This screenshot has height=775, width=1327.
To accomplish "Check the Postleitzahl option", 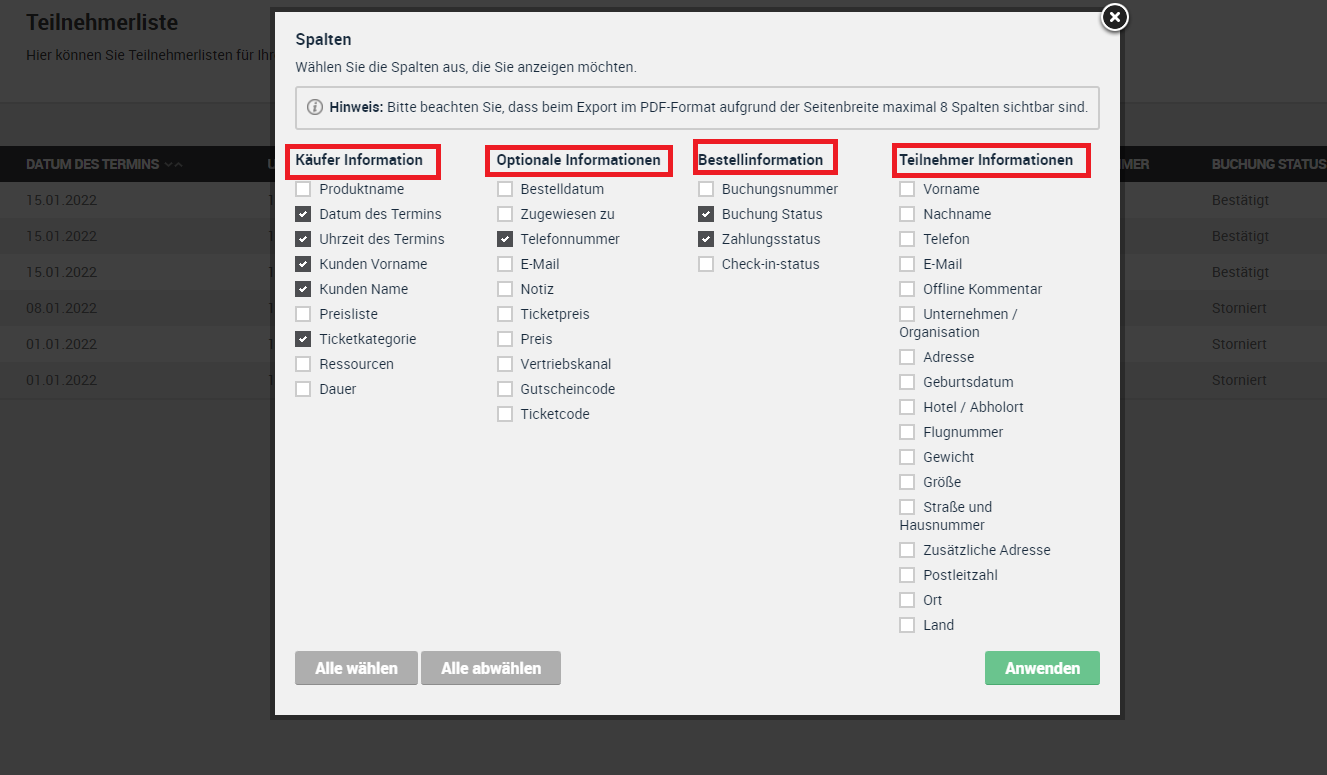I will pyautogui.click(x=907, y=575).
